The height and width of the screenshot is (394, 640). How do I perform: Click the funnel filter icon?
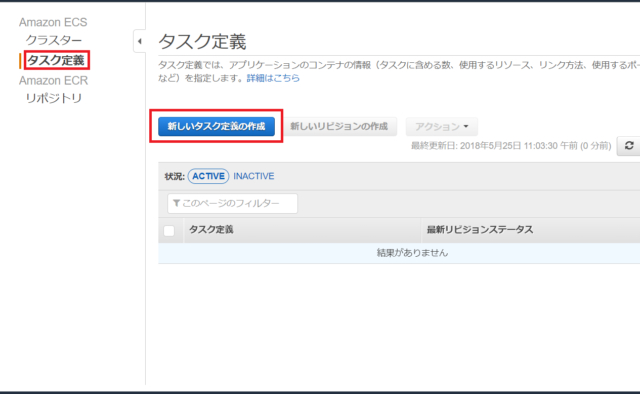176,203
